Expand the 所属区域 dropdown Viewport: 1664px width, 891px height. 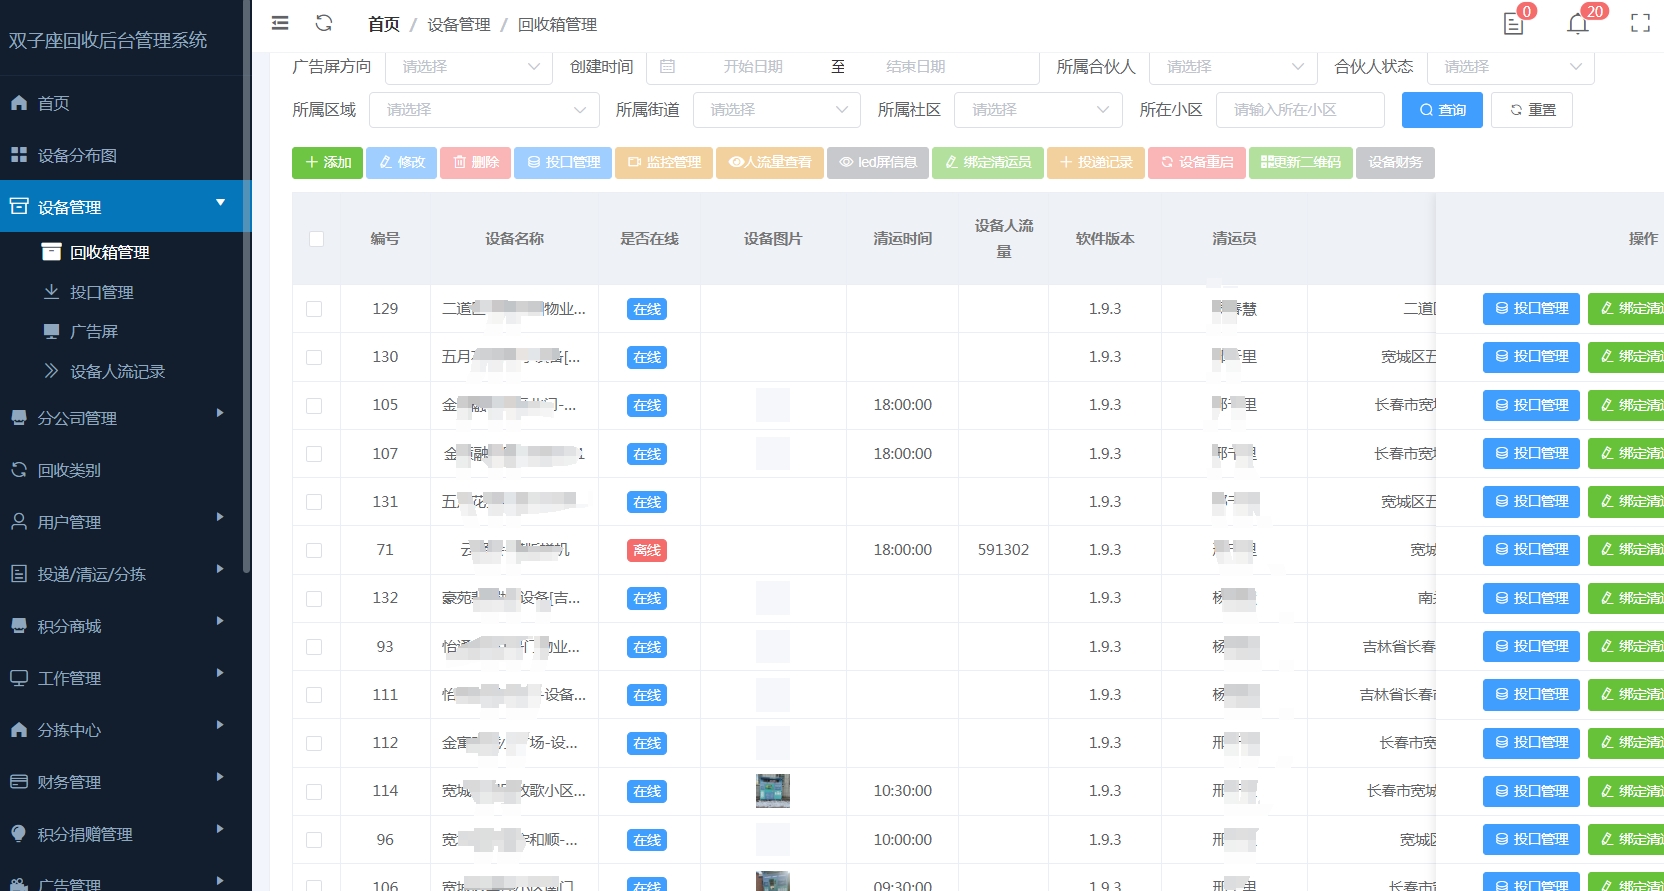pyautogui.click(x=484, y=110)
